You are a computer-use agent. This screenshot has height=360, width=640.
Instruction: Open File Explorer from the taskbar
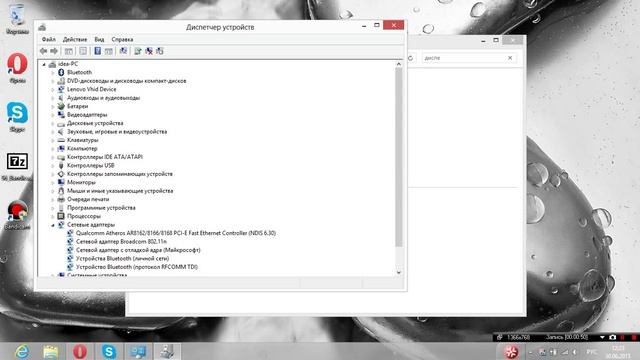tap(51, 351)
